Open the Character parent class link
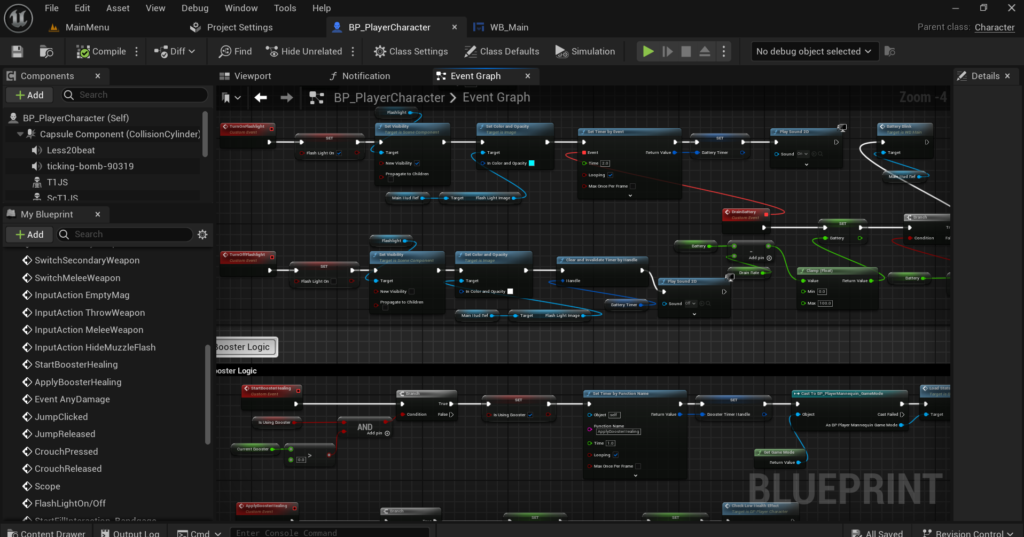Image resolution: width=1024 pixels, height=537 pixels. coord(995,27)
